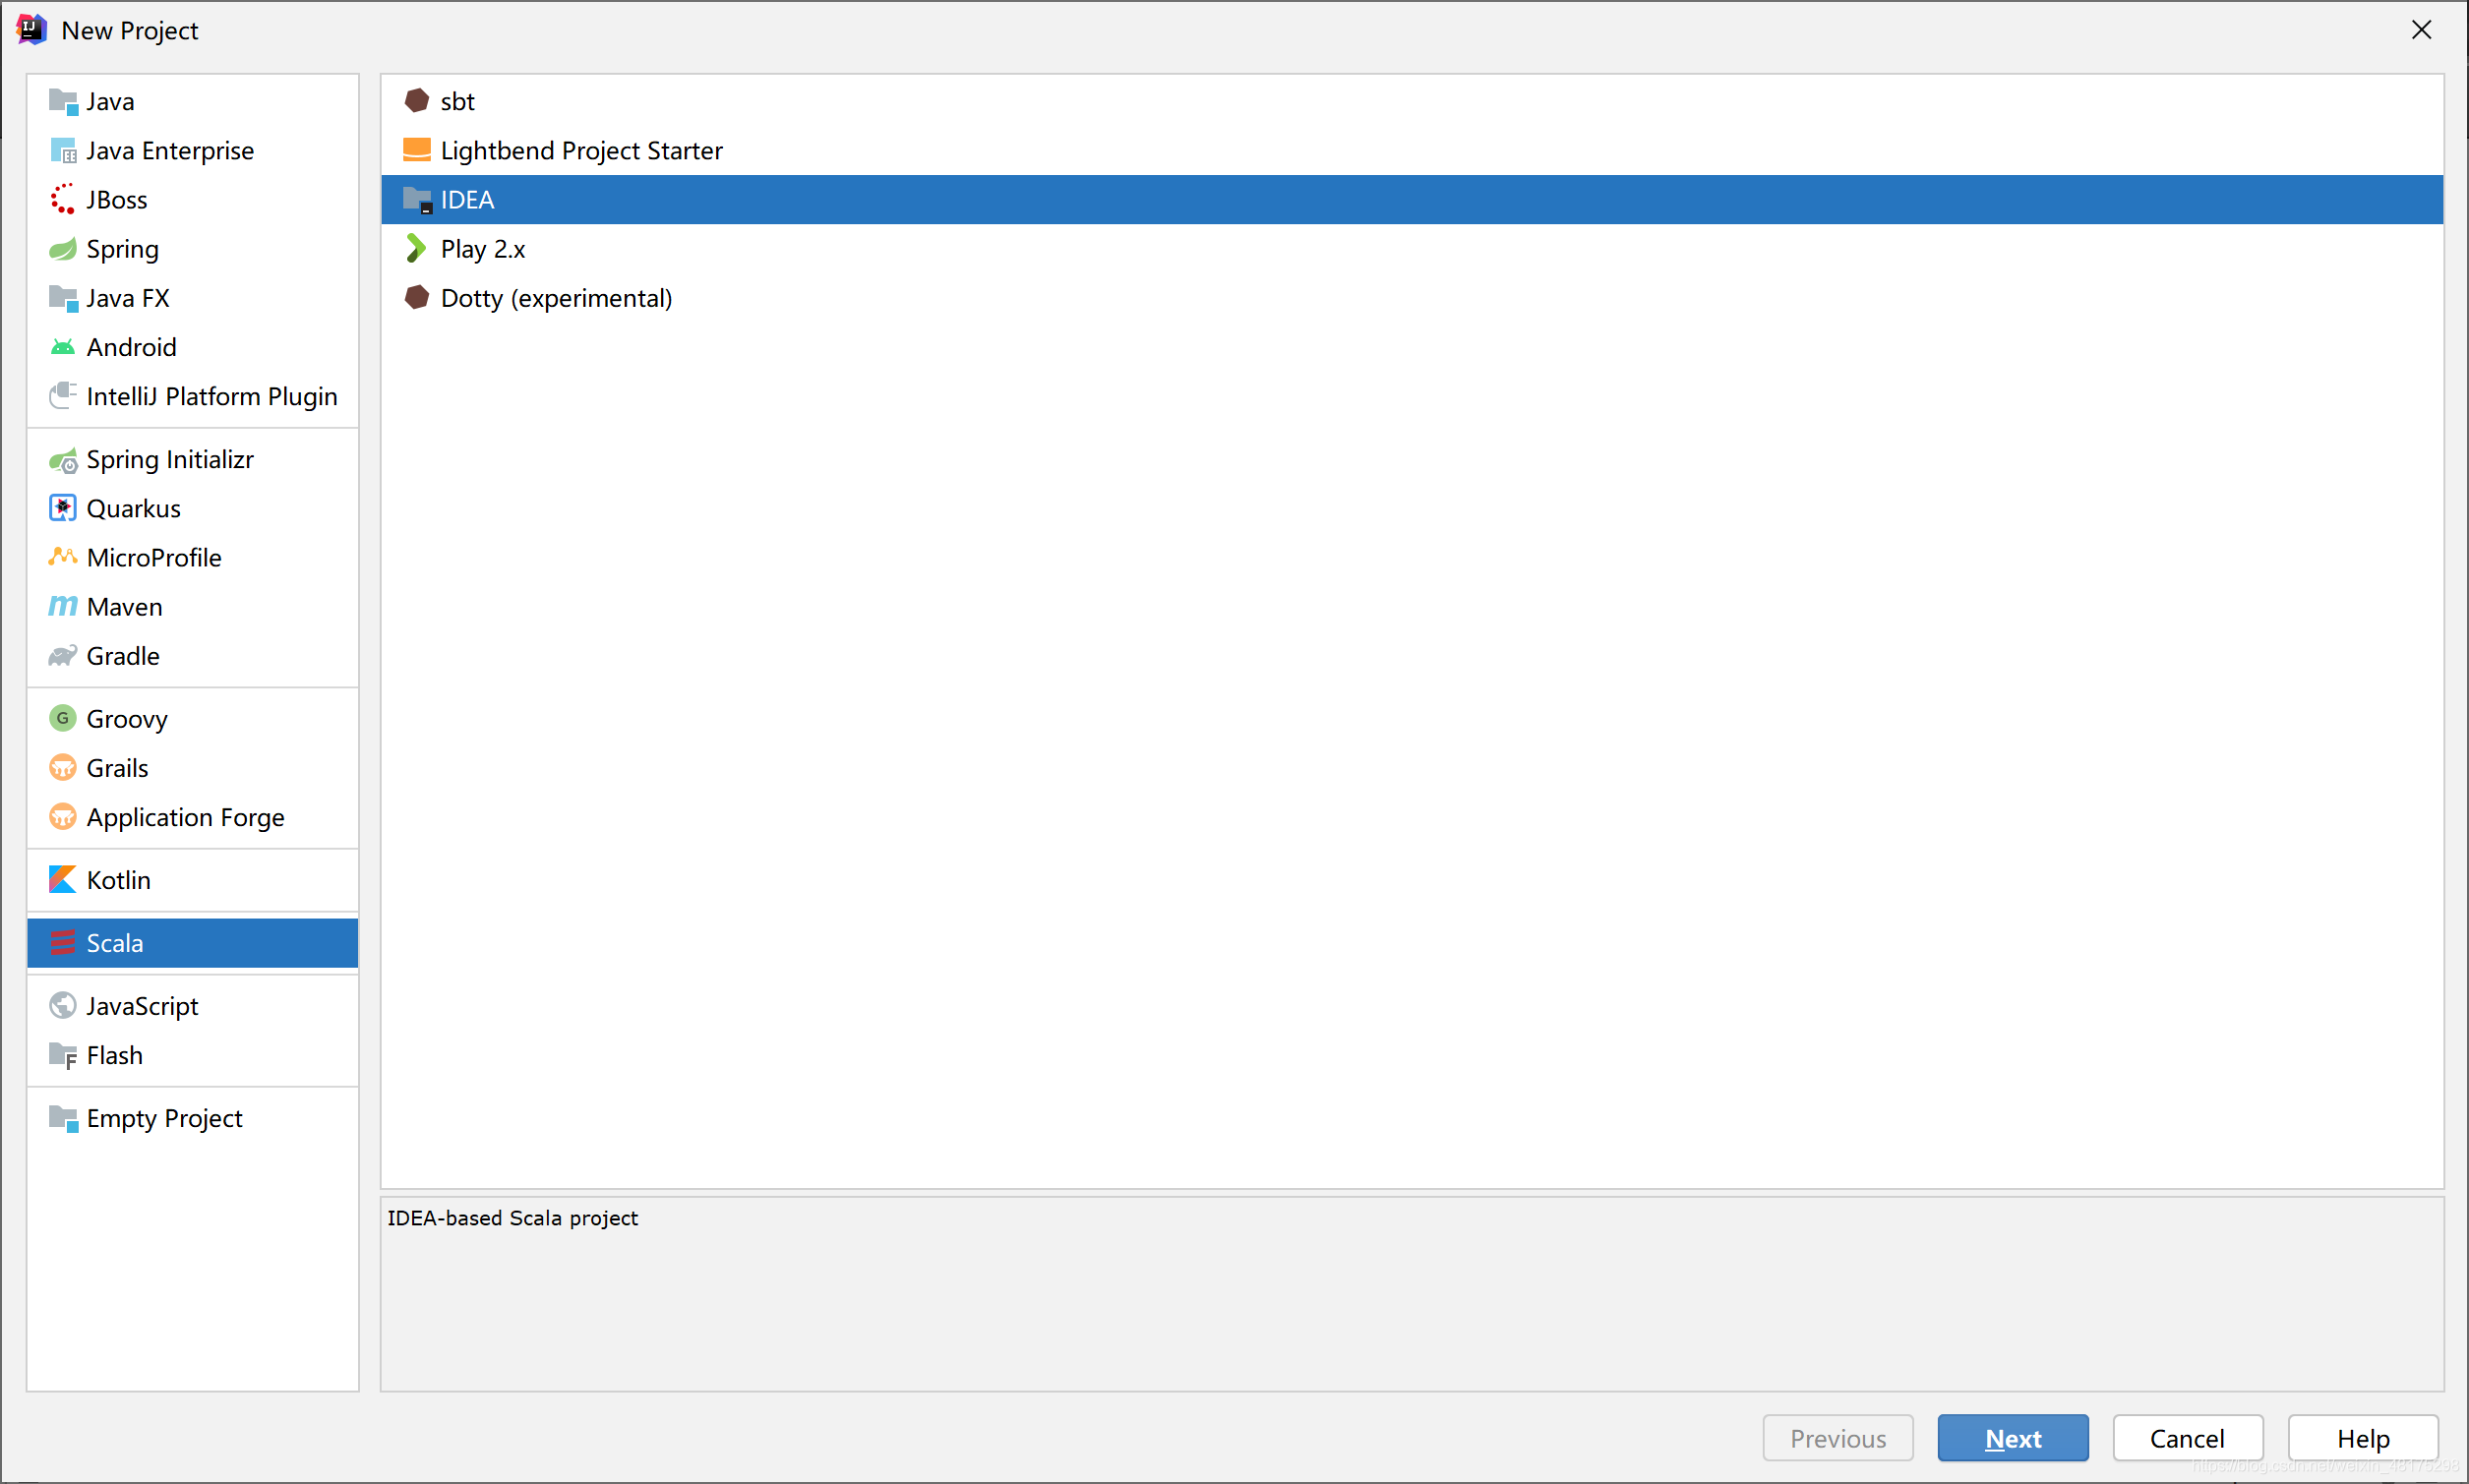This screenshot has width=2469, height=1484.
Task: Select Java project type
Action: [x=193, y=101]
